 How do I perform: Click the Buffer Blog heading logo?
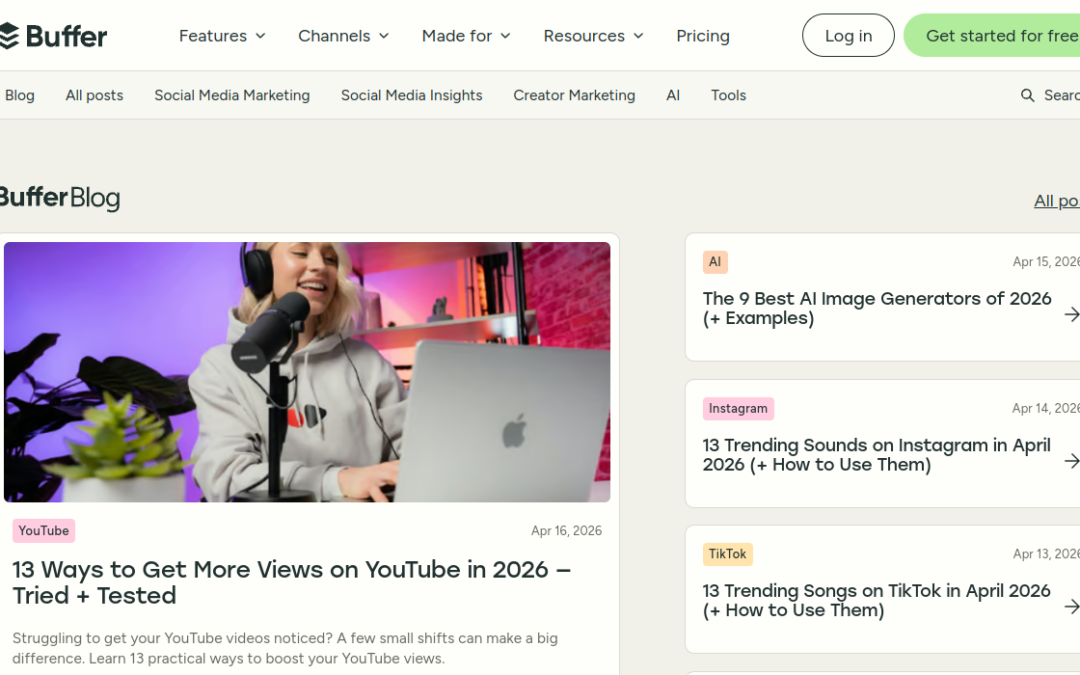tap(60, 198)
